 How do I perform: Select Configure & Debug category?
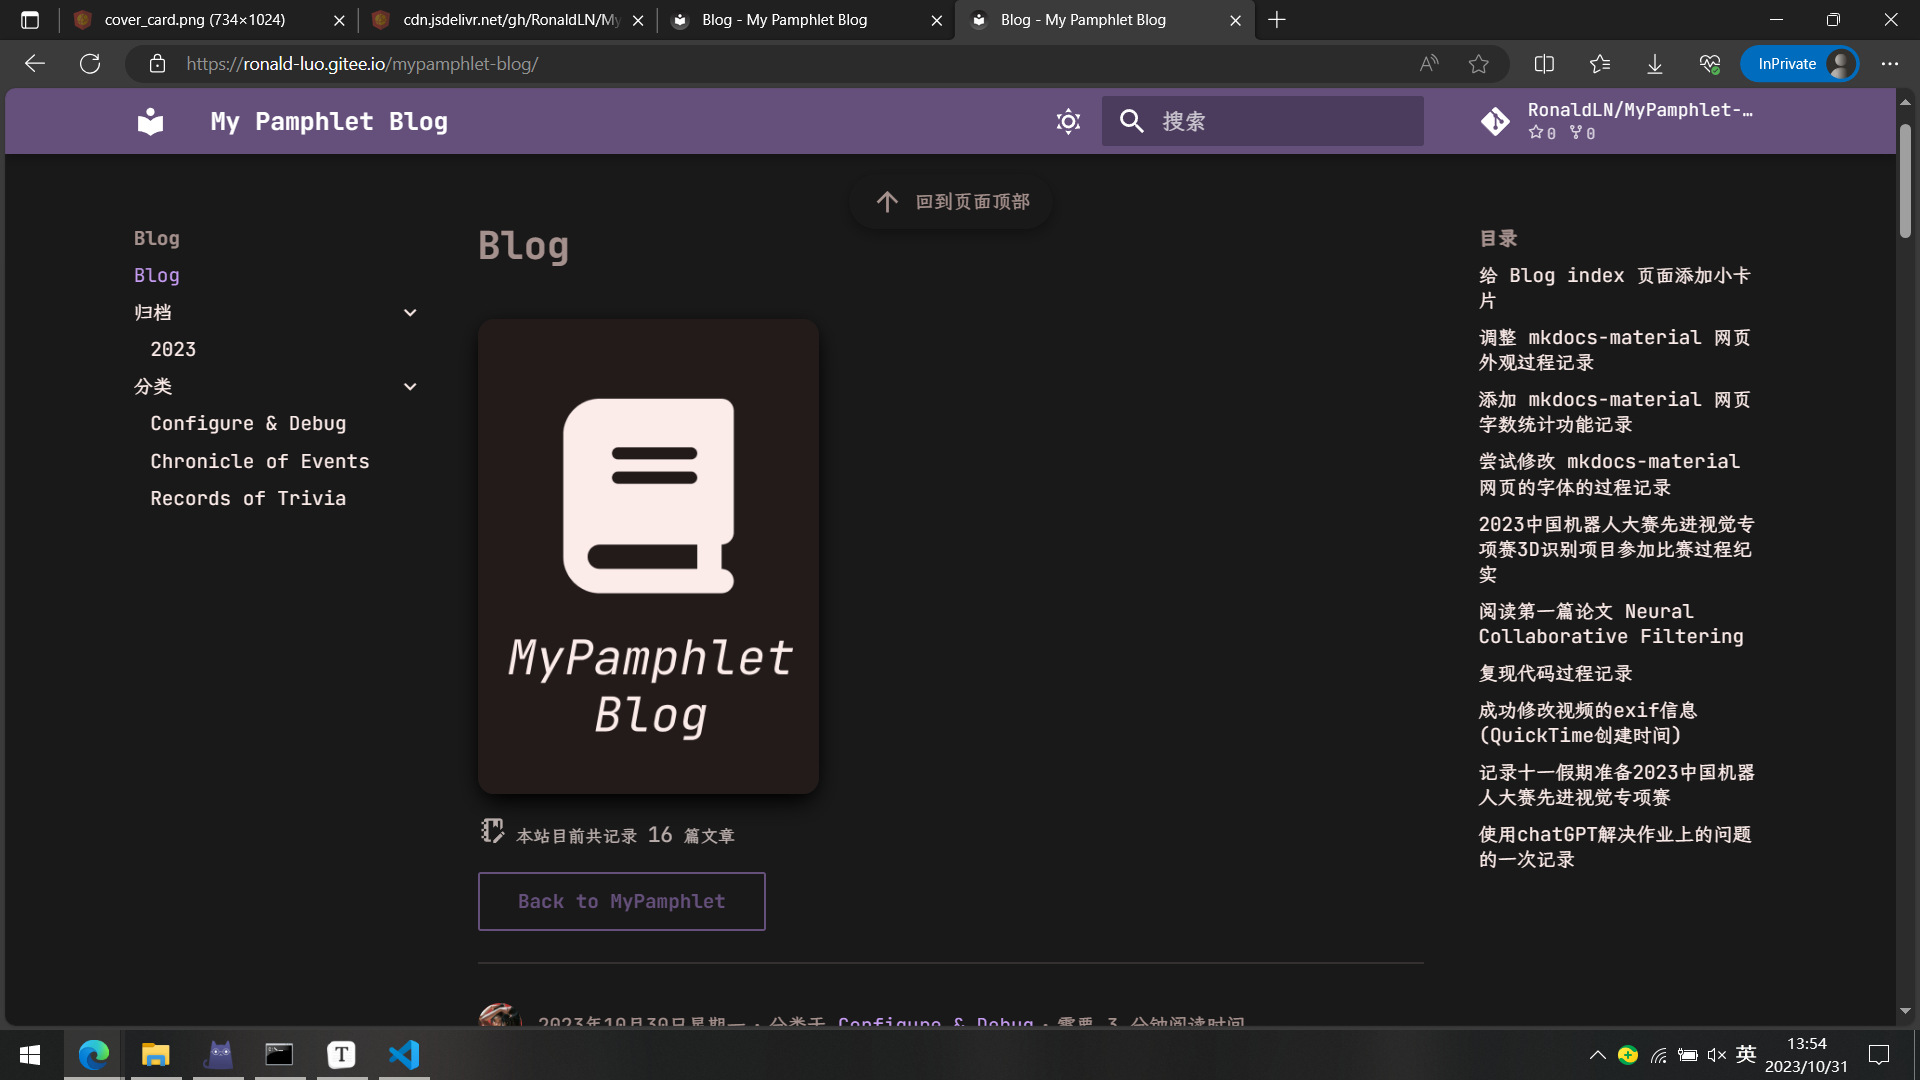click(248, 424)
